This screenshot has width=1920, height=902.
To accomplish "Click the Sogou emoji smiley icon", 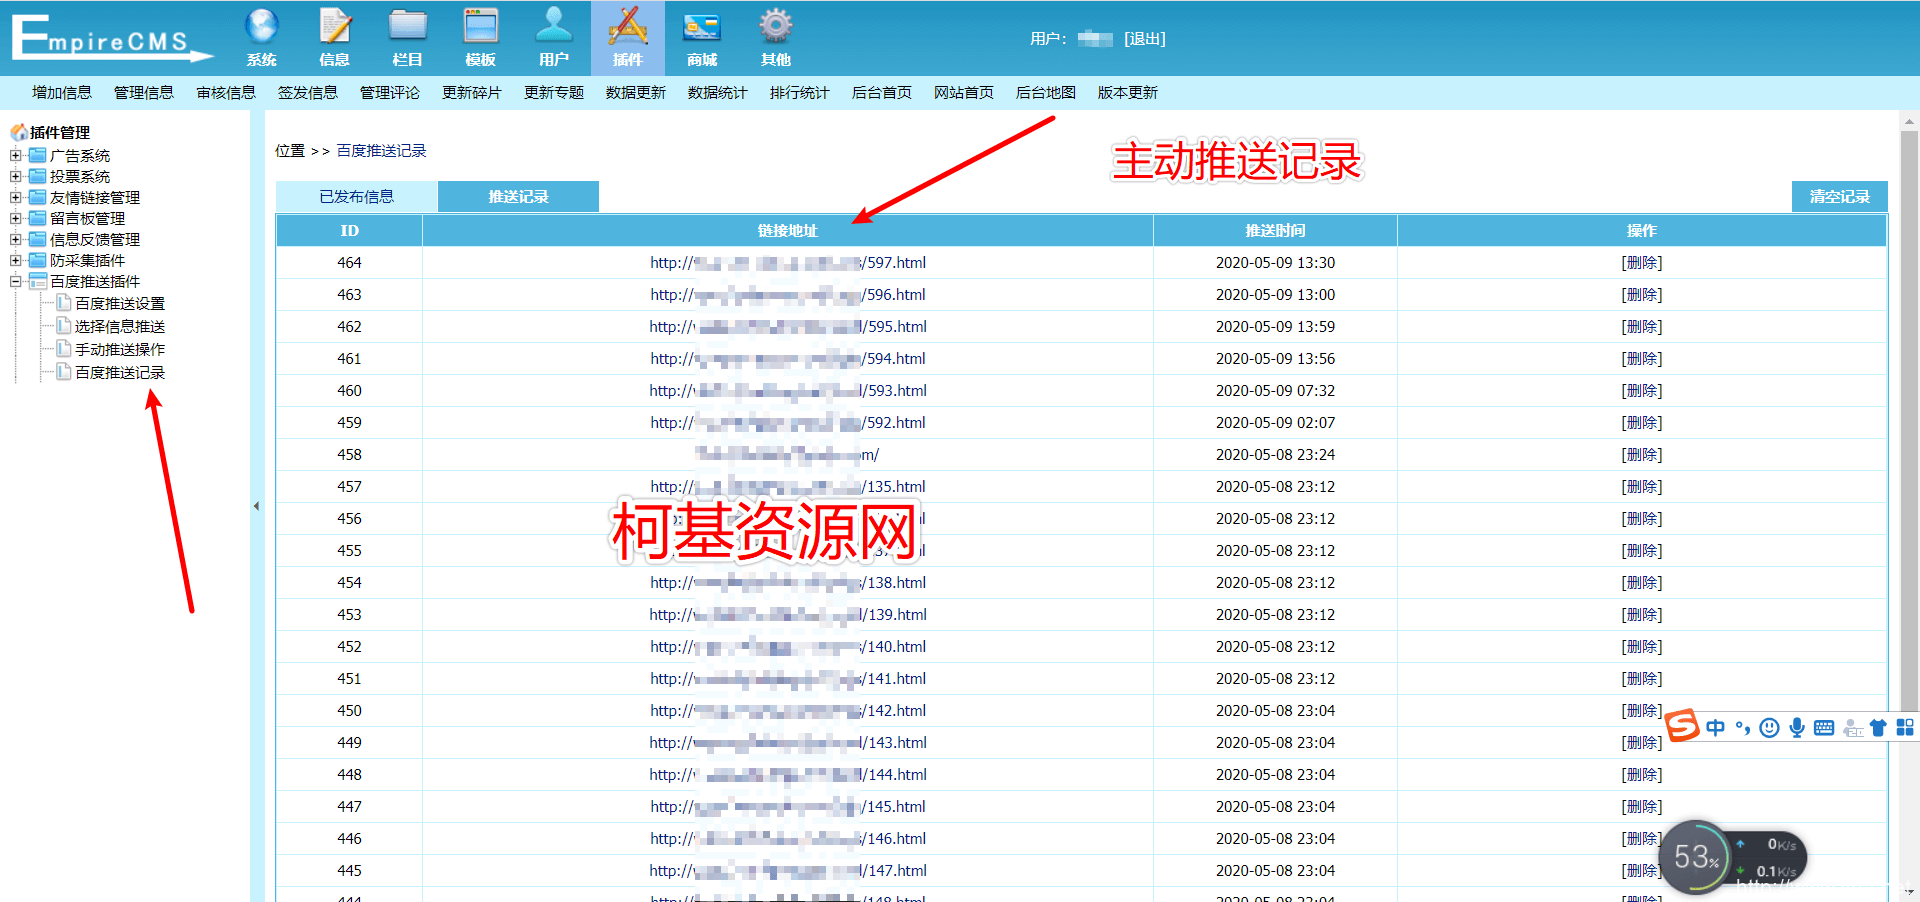I will pyautogui.click(x=1769, y=727).
